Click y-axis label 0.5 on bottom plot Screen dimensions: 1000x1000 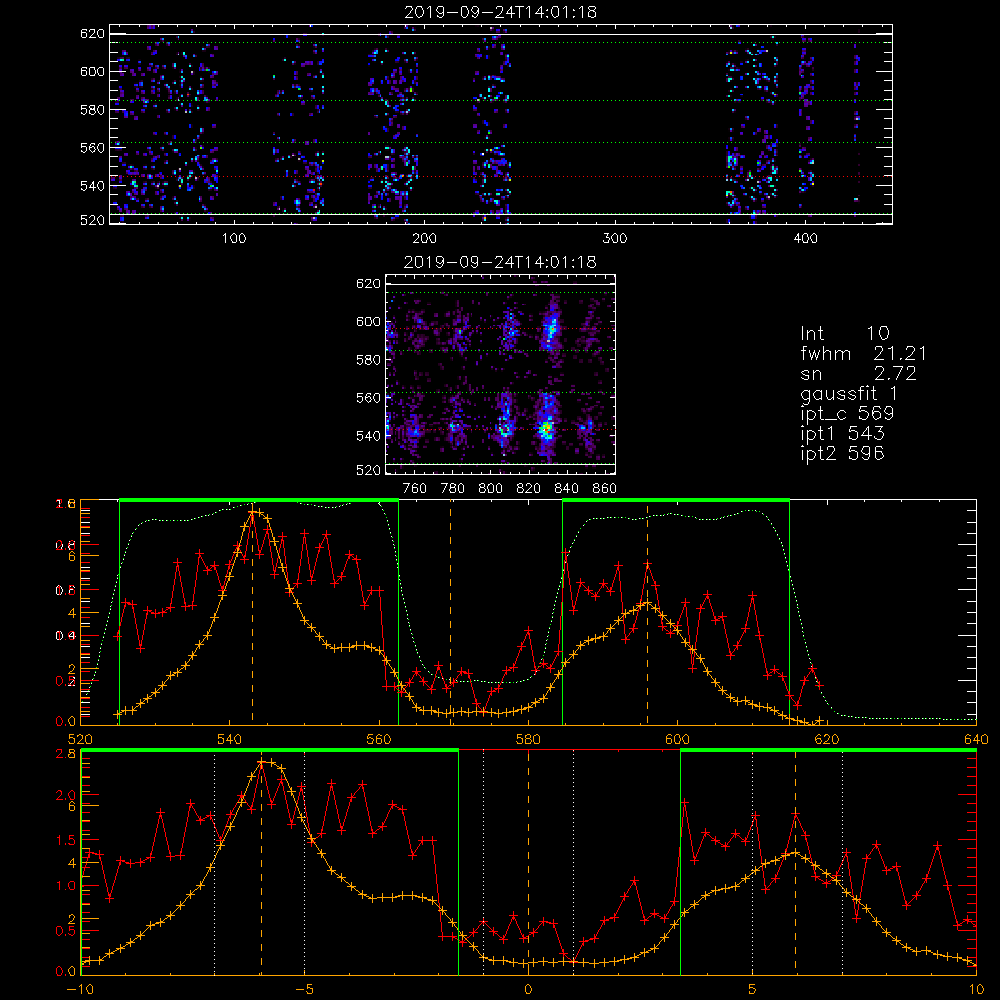[66, 931]
